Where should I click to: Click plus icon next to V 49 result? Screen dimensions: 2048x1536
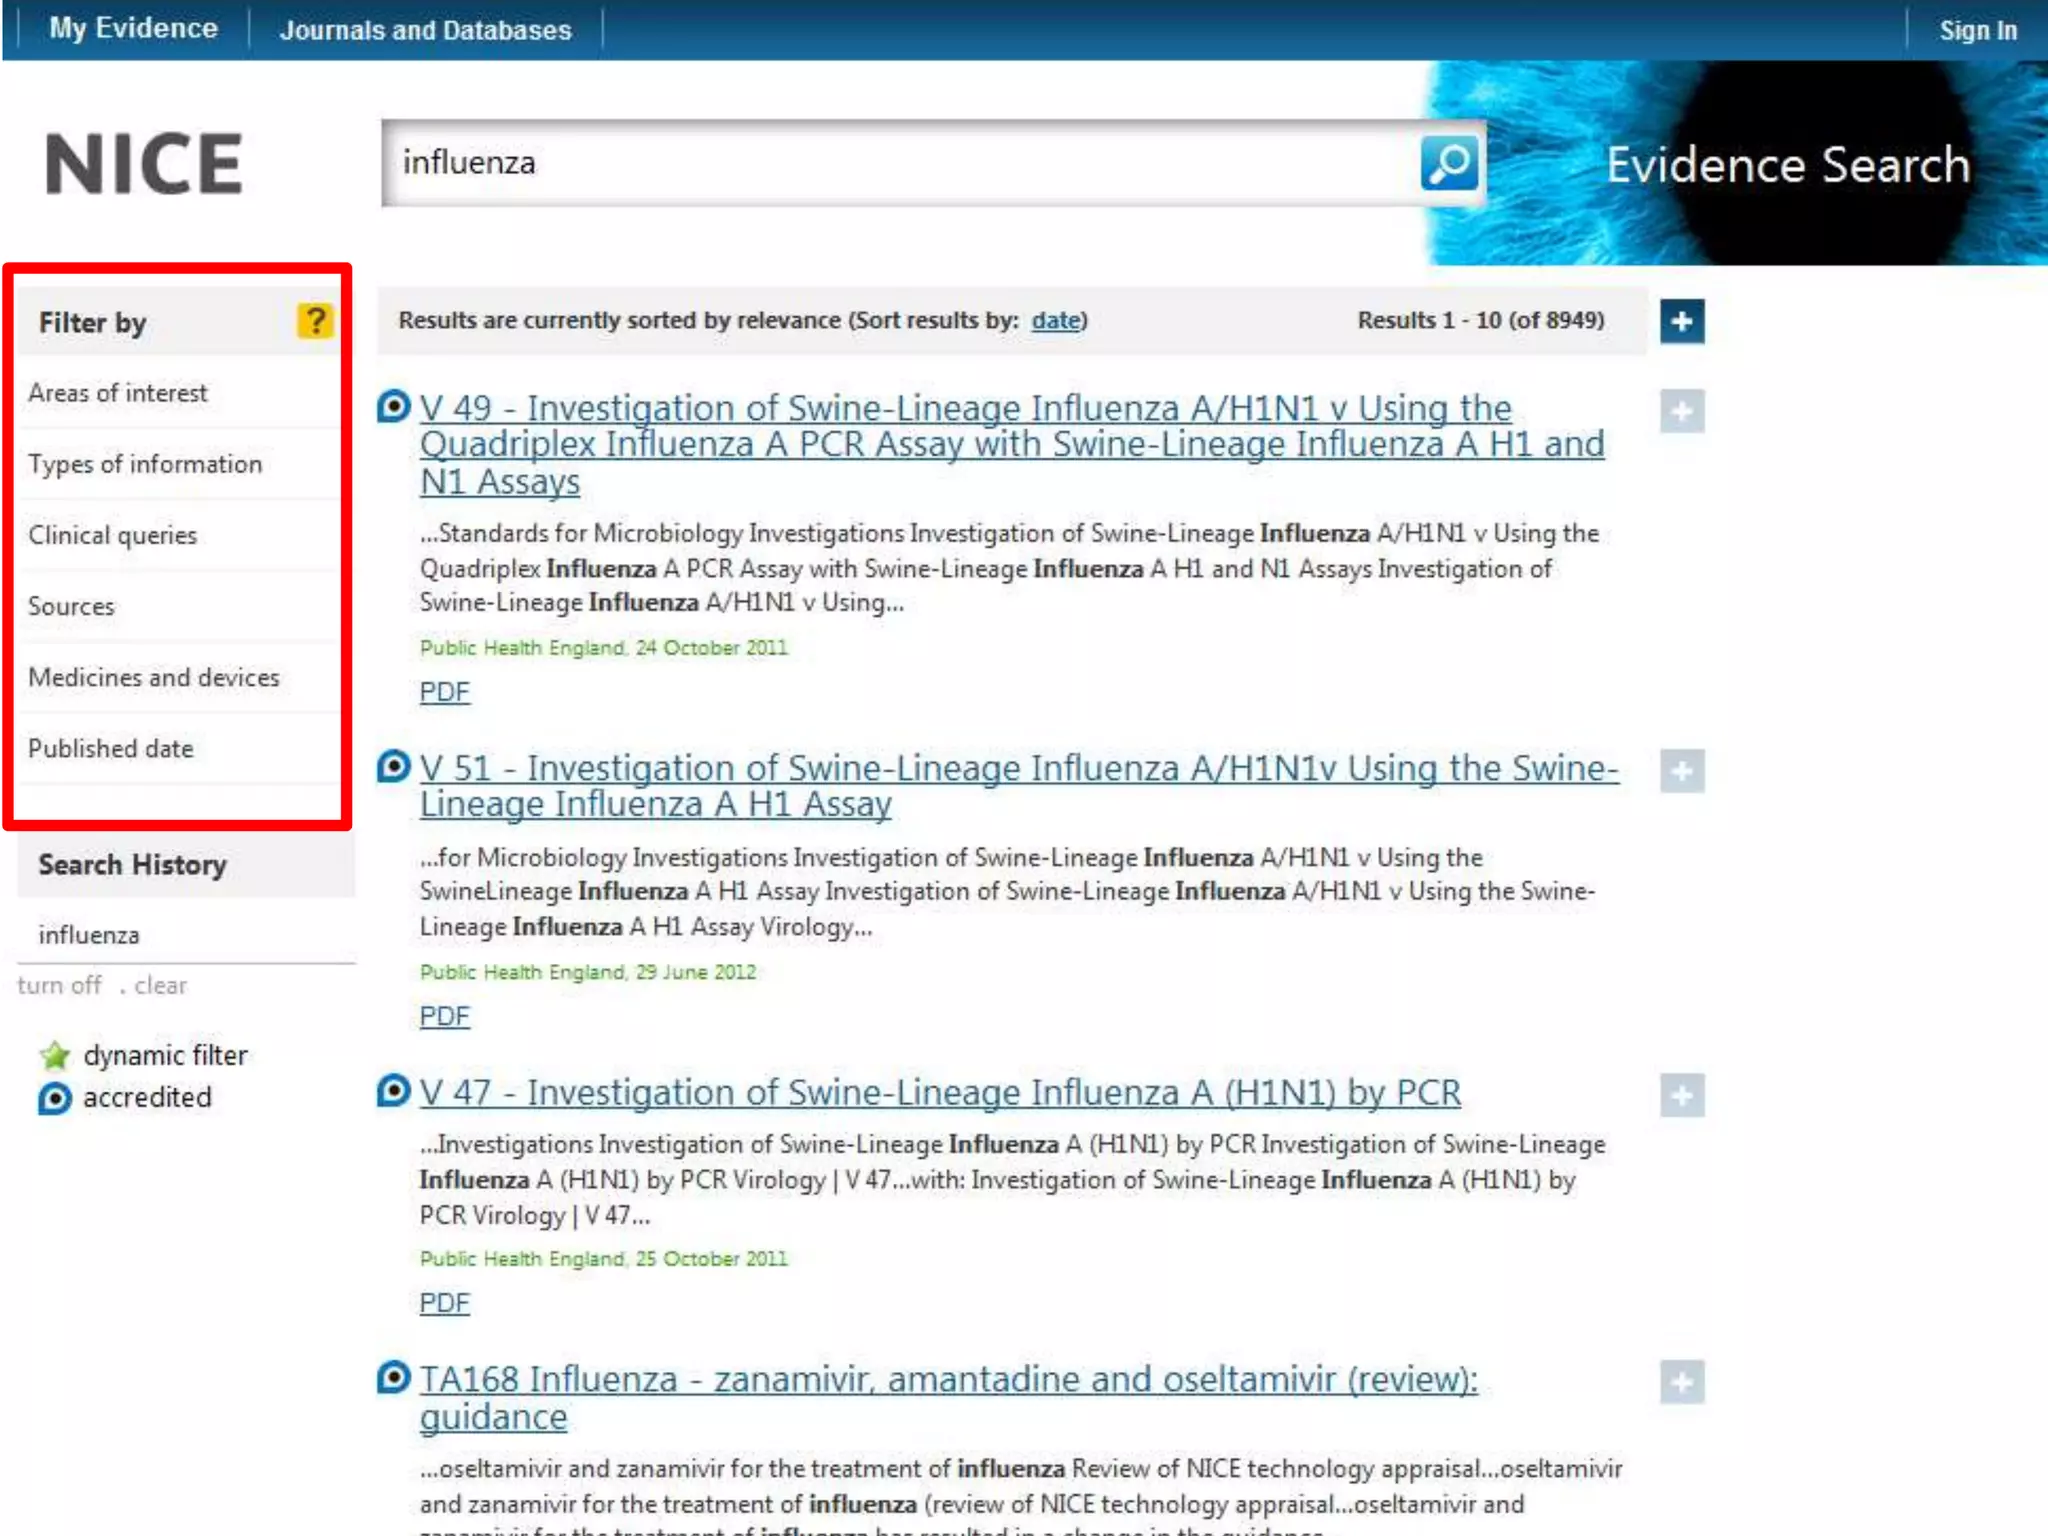(x=1682, y=411)
